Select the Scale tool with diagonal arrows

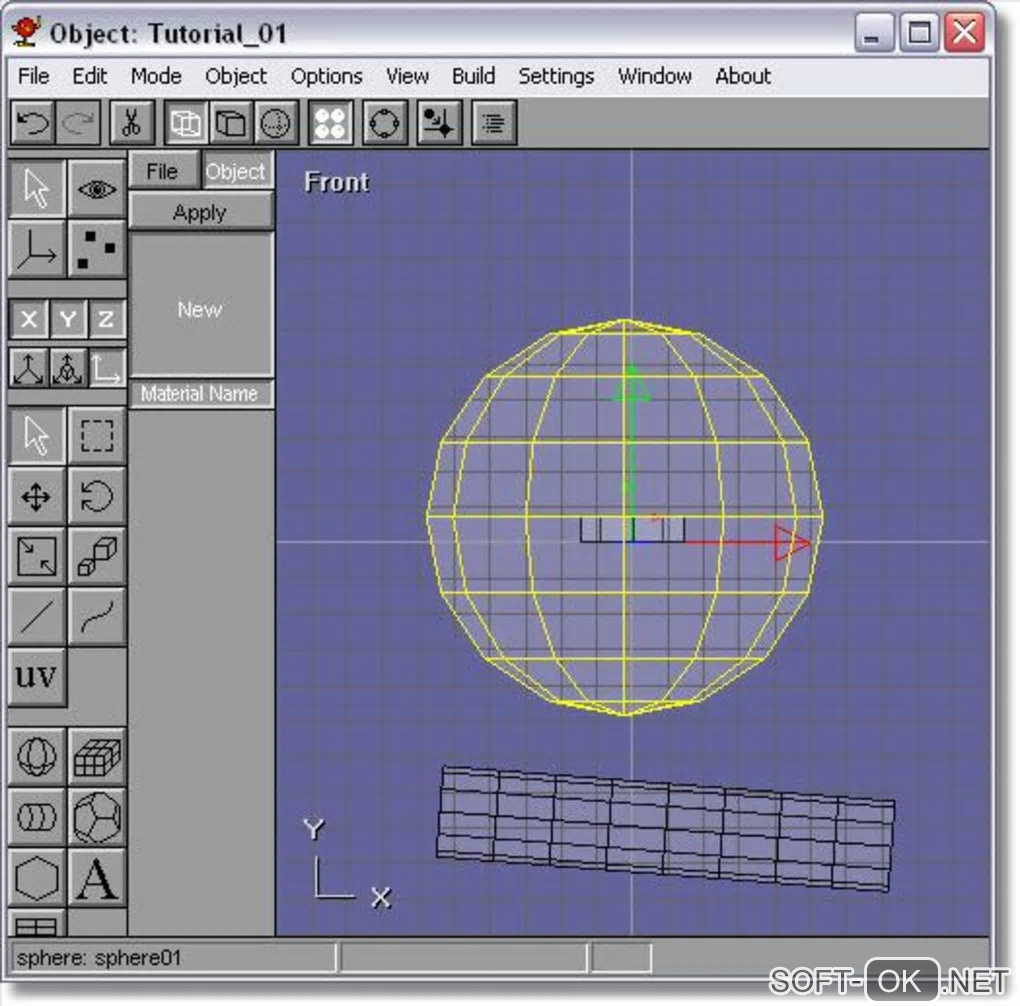(x=37, y=557)
